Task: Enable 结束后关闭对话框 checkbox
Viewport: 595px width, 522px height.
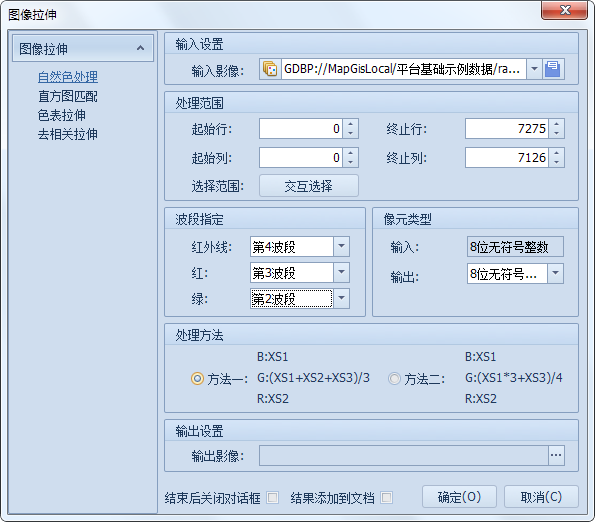Action: click(272, 497)
